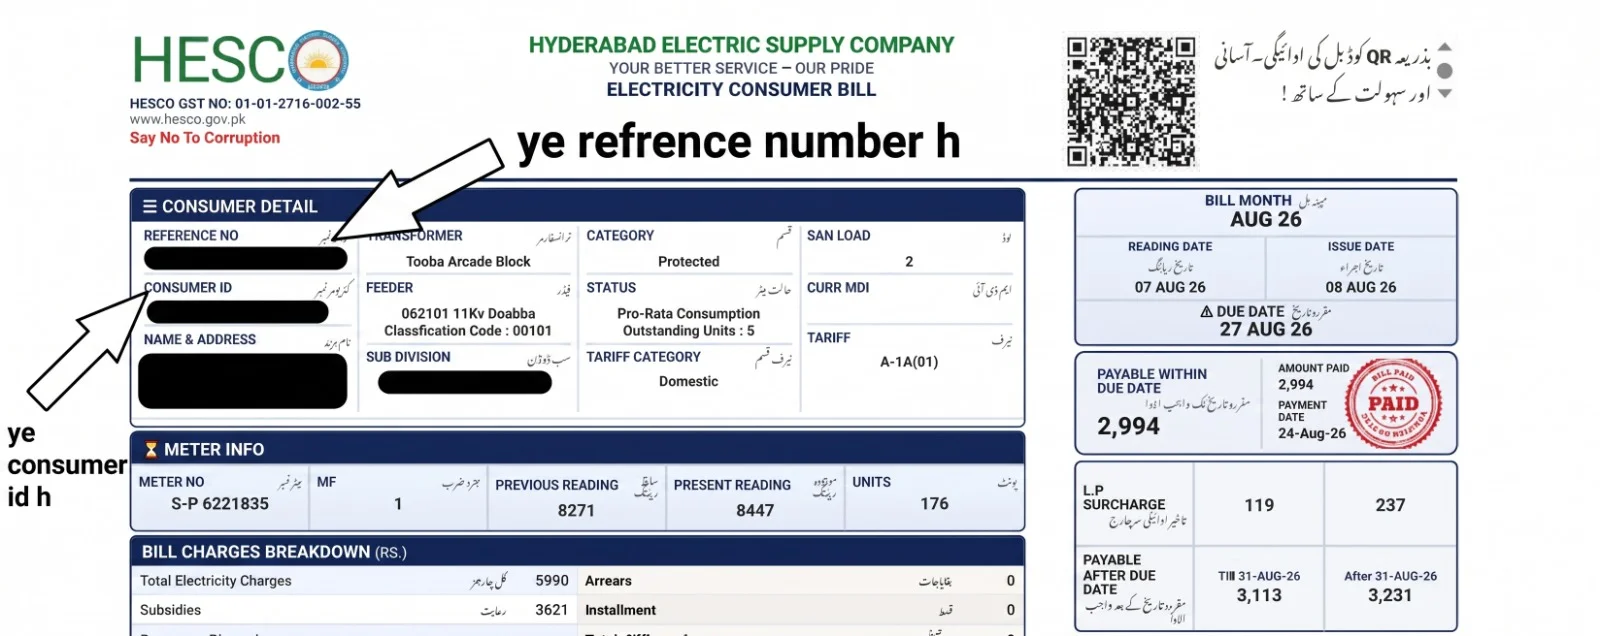Click L.P surcharge value '119'
1600x636 pixels.
coord(1259,505)
